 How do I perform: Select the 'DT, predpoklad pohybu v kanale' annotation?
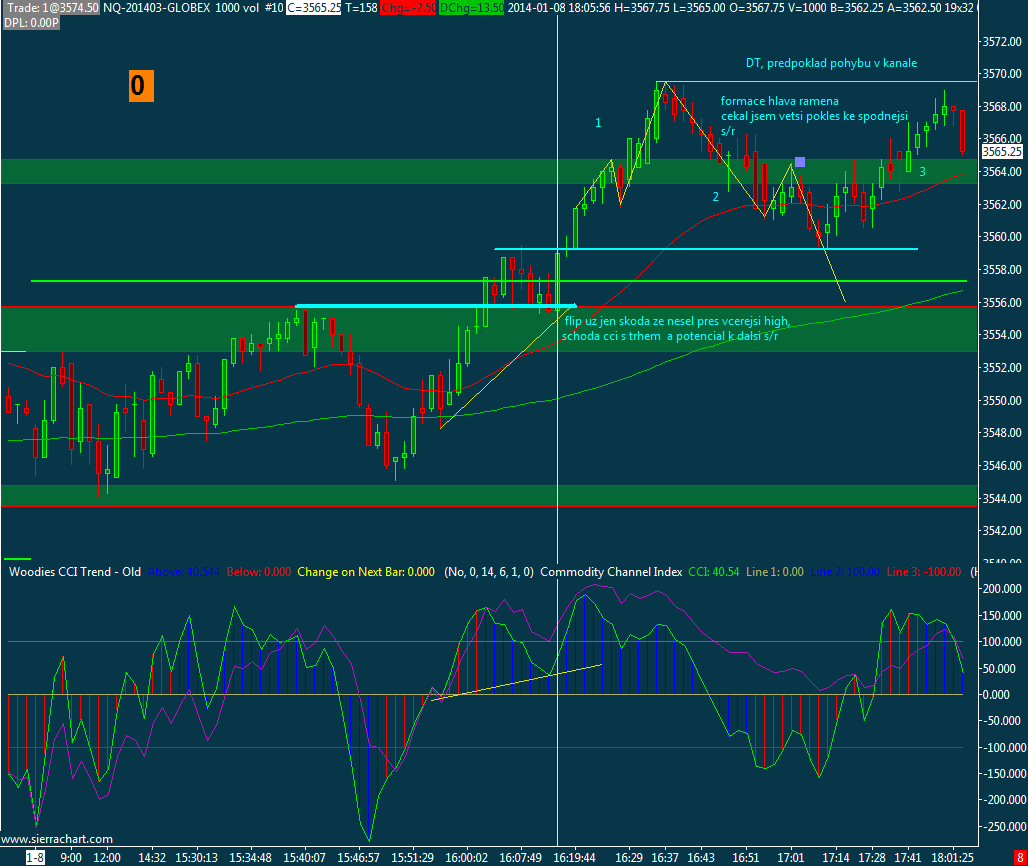(x=831, y=63)
